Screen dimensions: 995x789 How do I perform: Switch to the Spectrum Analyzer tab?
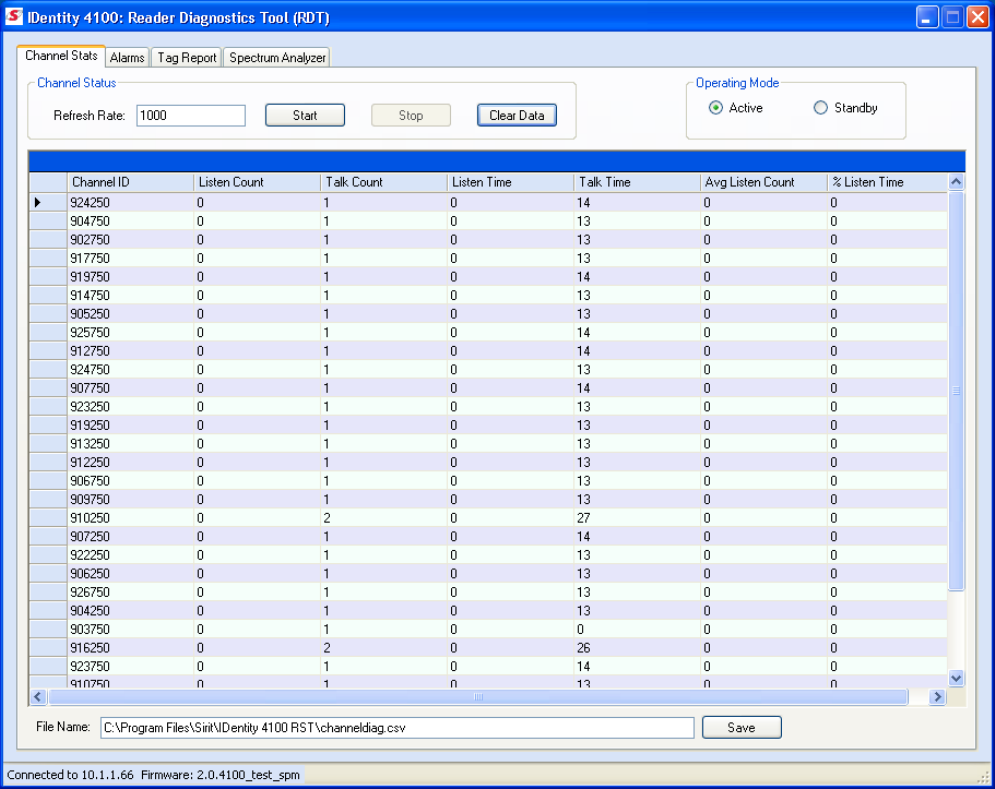point(277,58)
